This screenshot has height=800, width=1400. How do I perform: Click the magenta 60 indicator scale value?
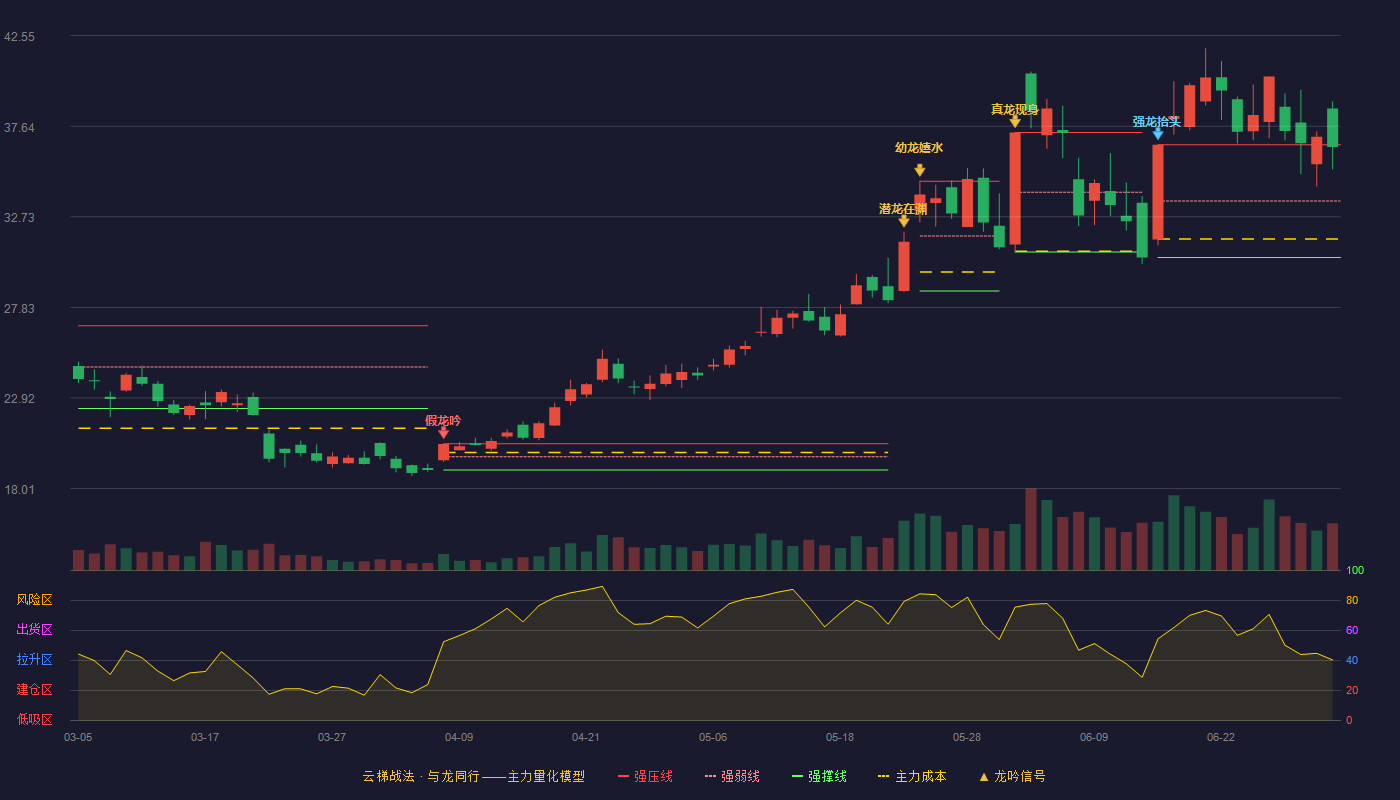pyautogui.click(x=1352, y=631)
